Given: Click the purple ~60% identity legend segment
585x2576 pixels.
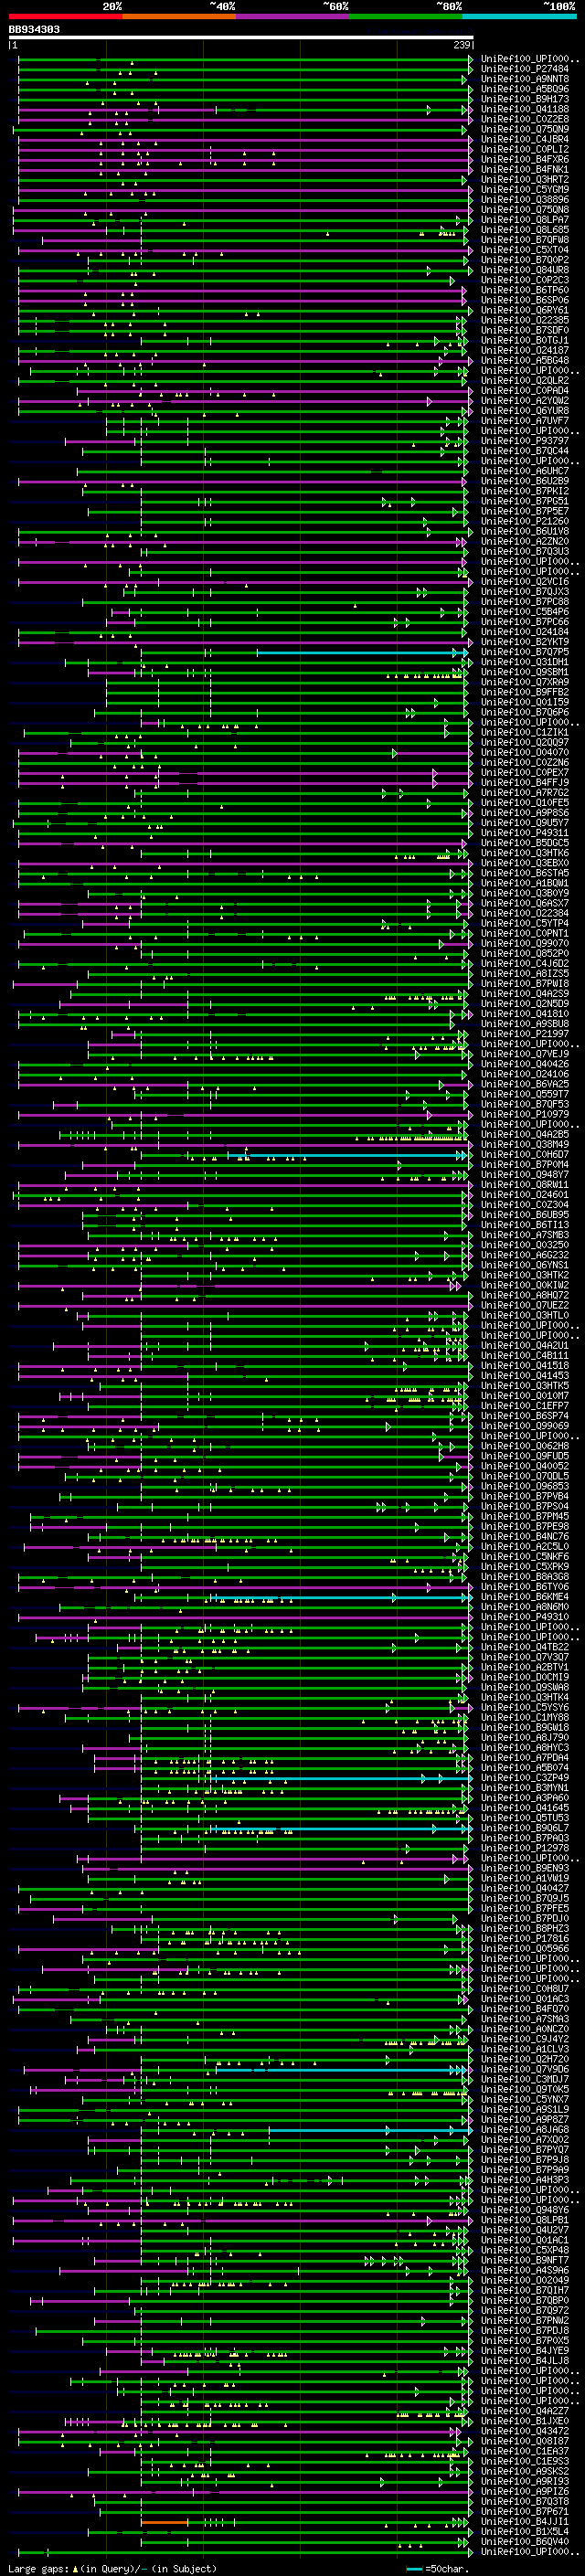Looking at the screenshot, I should (x=293, y=16).
